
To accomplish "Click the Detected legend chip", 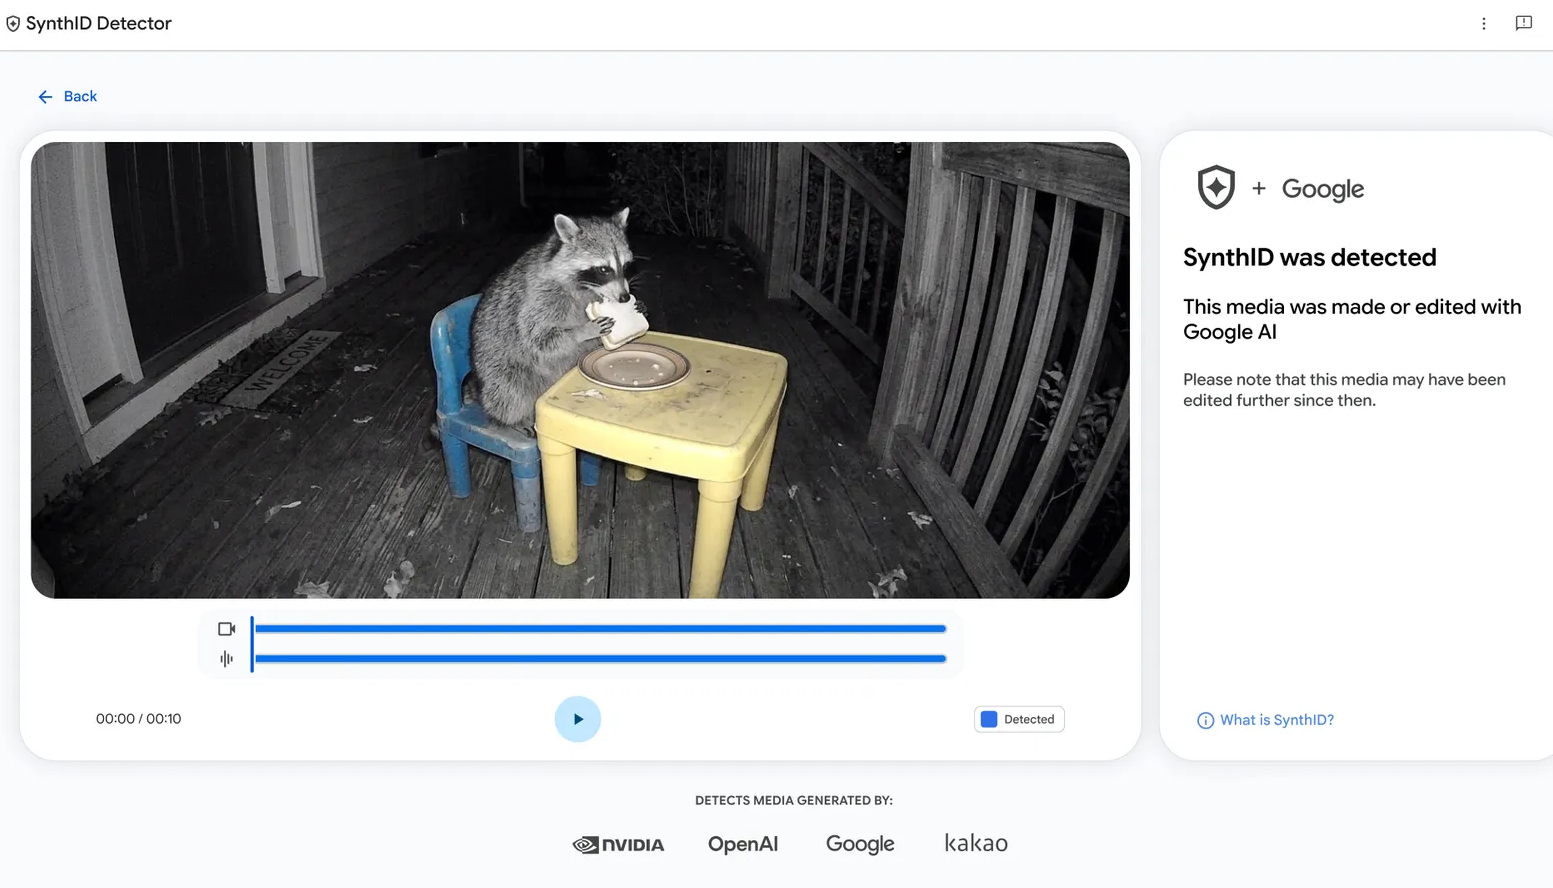I will coord(1019,719).
